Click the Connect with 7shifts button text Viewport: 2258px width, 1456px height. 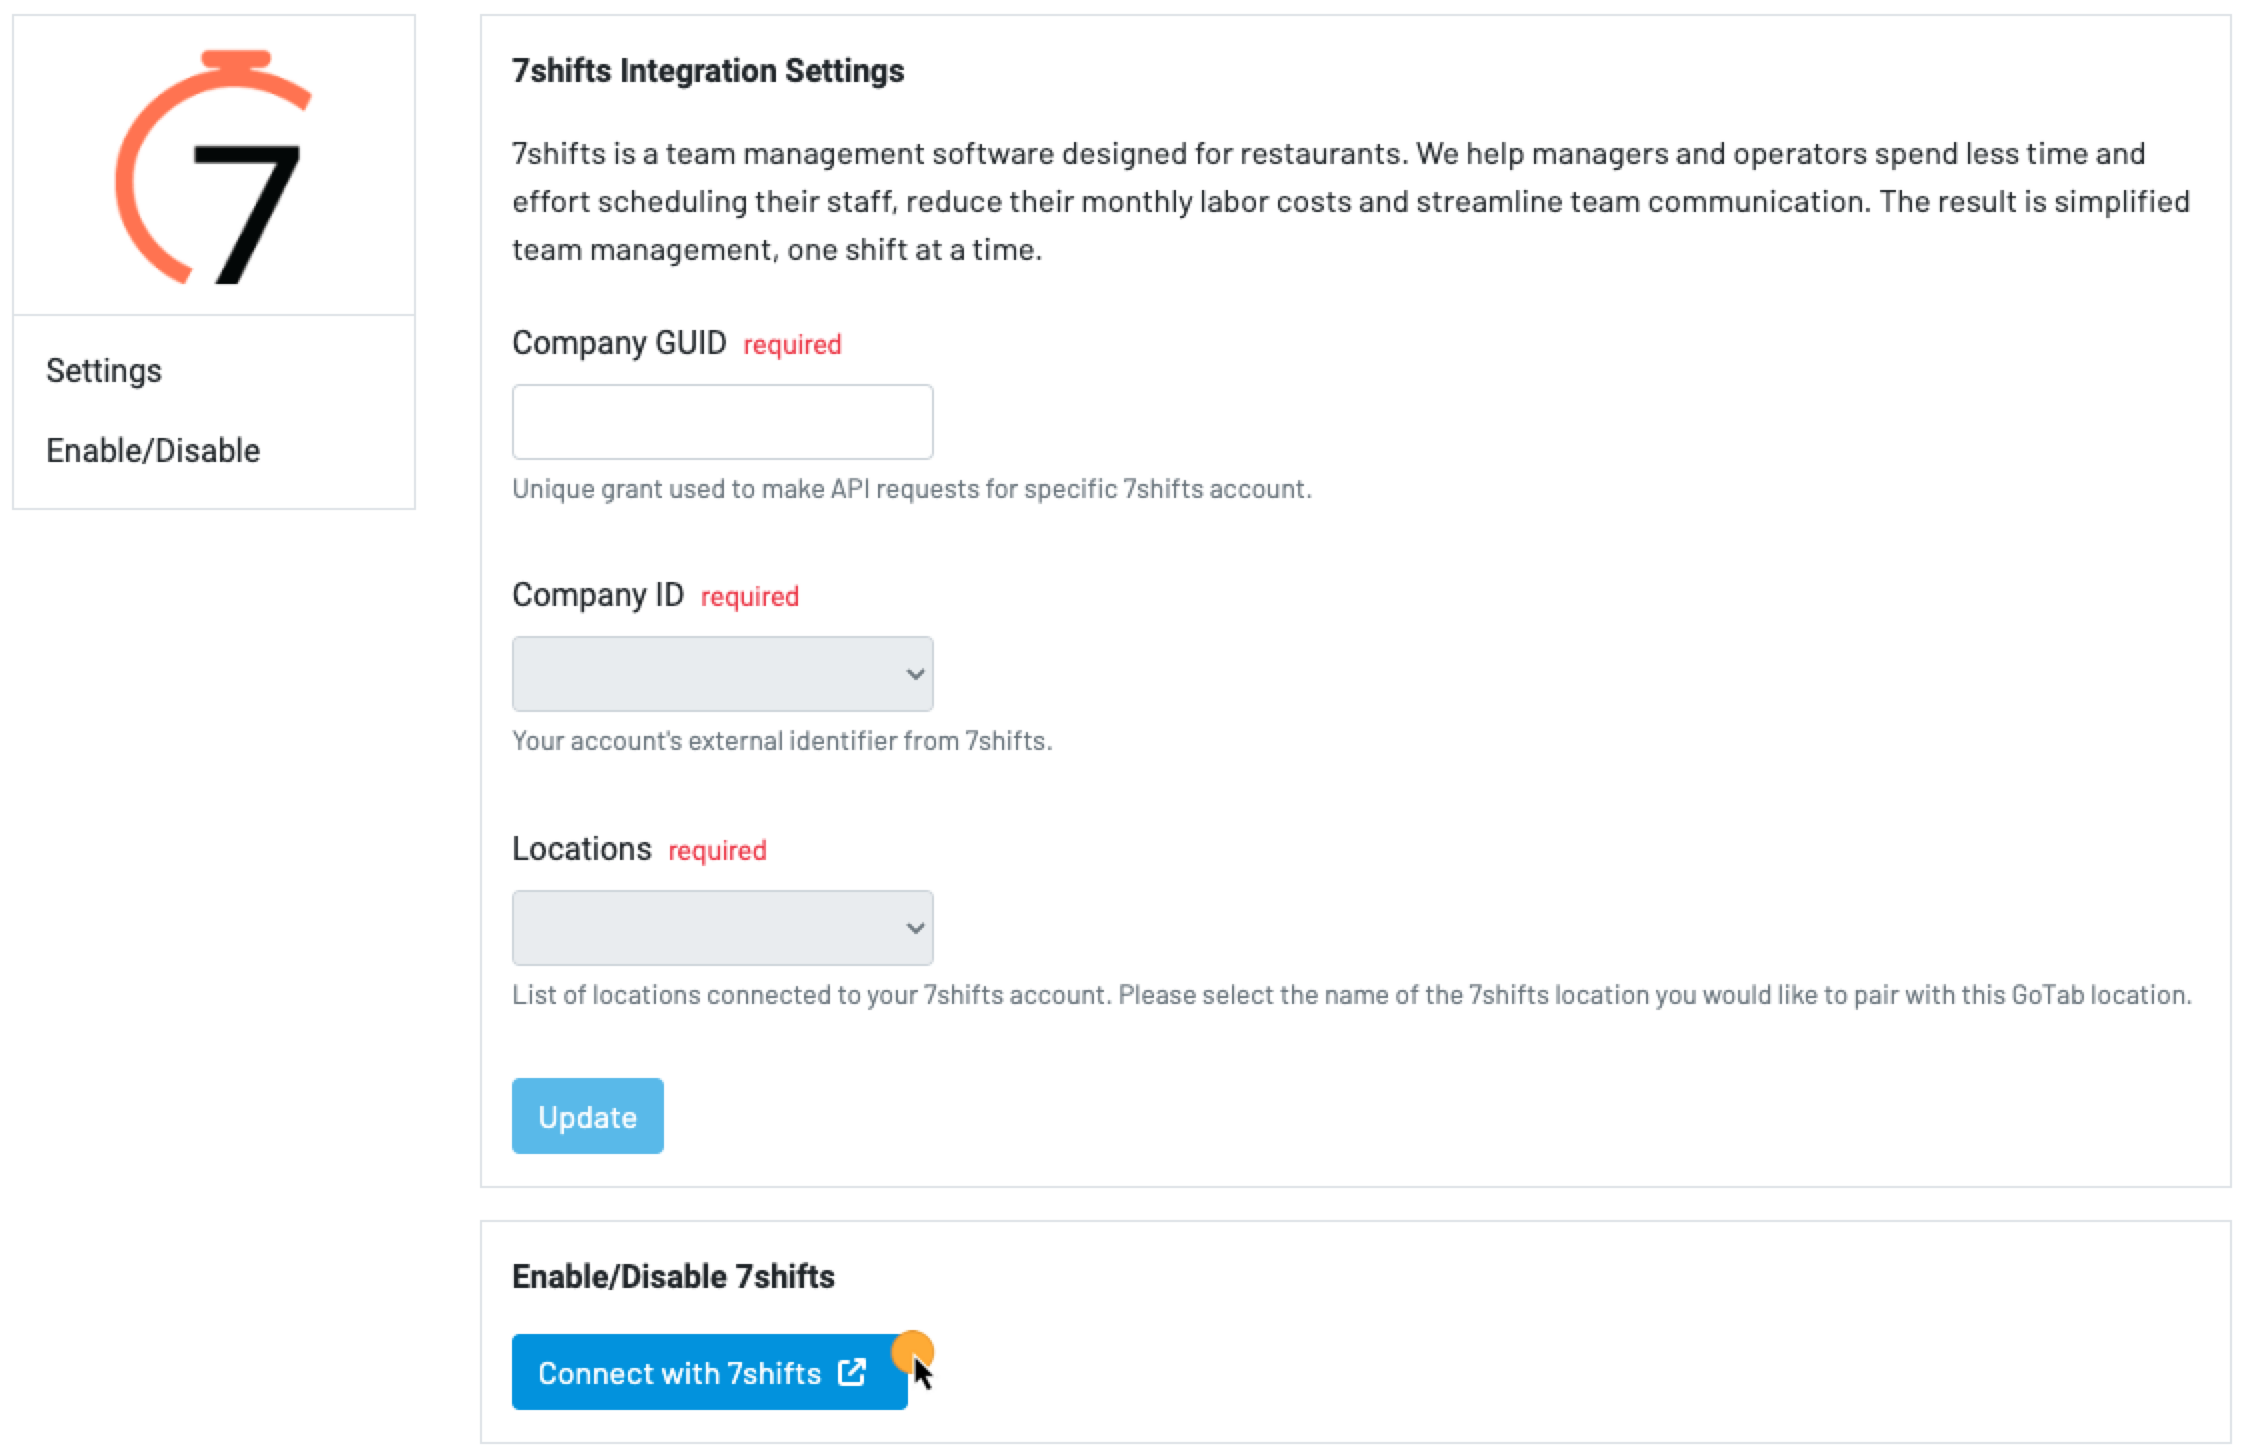tap(679, 1373)
